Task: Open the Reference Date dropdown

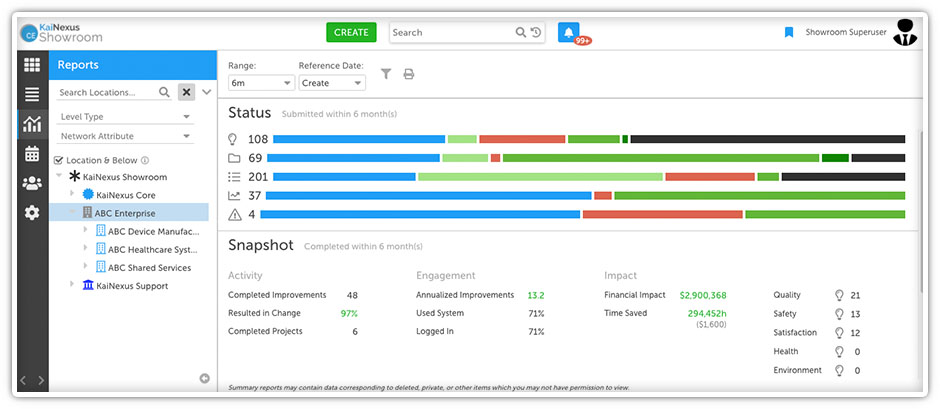Action: click(x=331, y=83)
